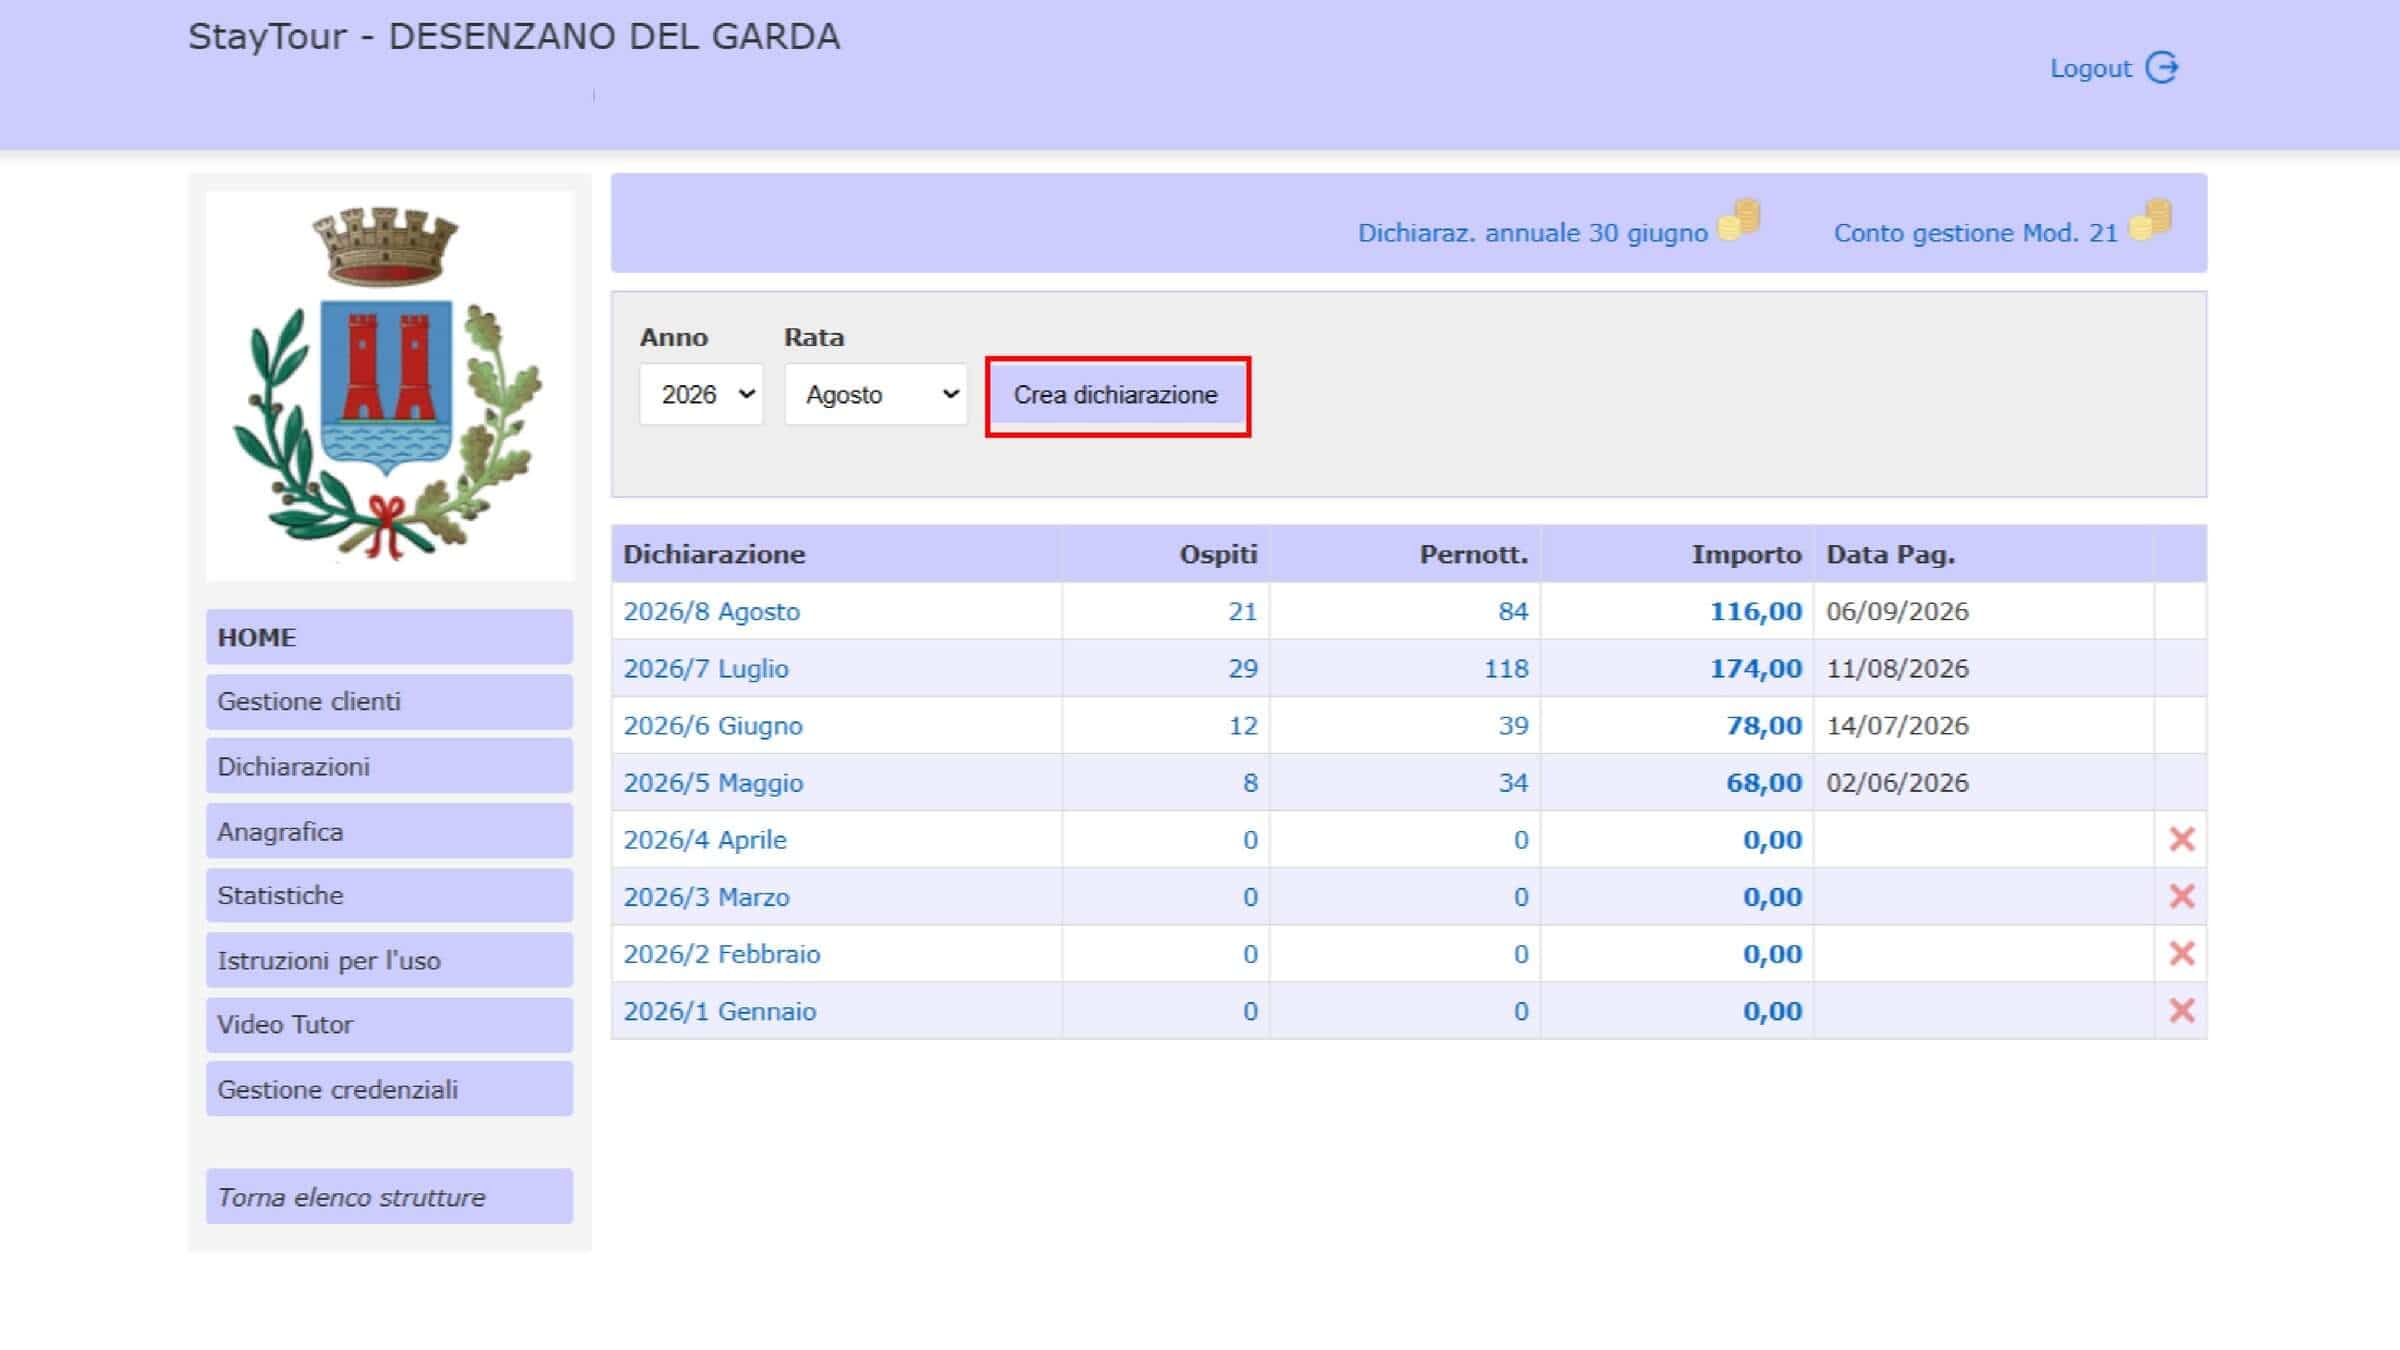Click the Logout link
Image resolution: width=2400 pixels, height=1350 pixels.
coord(2090,69)
